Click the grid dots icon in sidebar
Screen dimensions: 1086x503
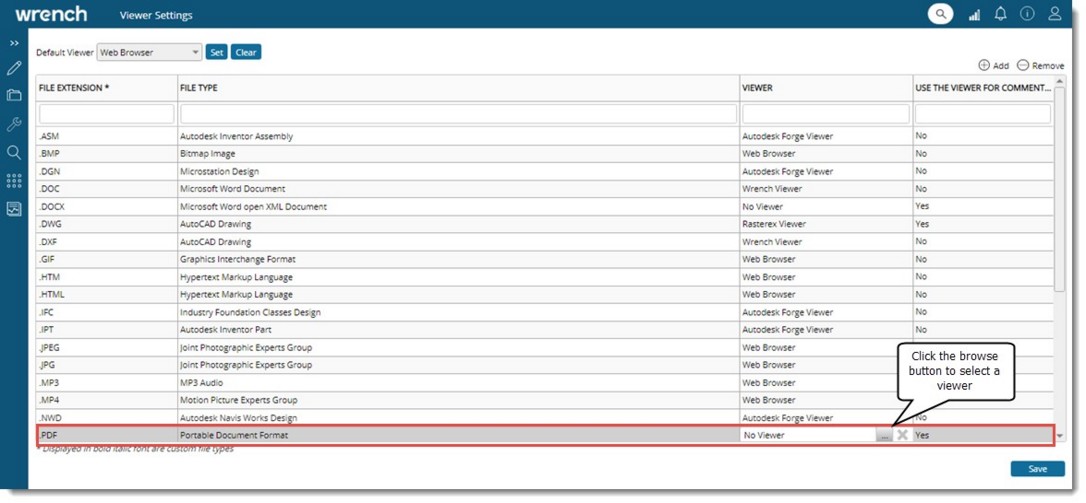point(14,181)
